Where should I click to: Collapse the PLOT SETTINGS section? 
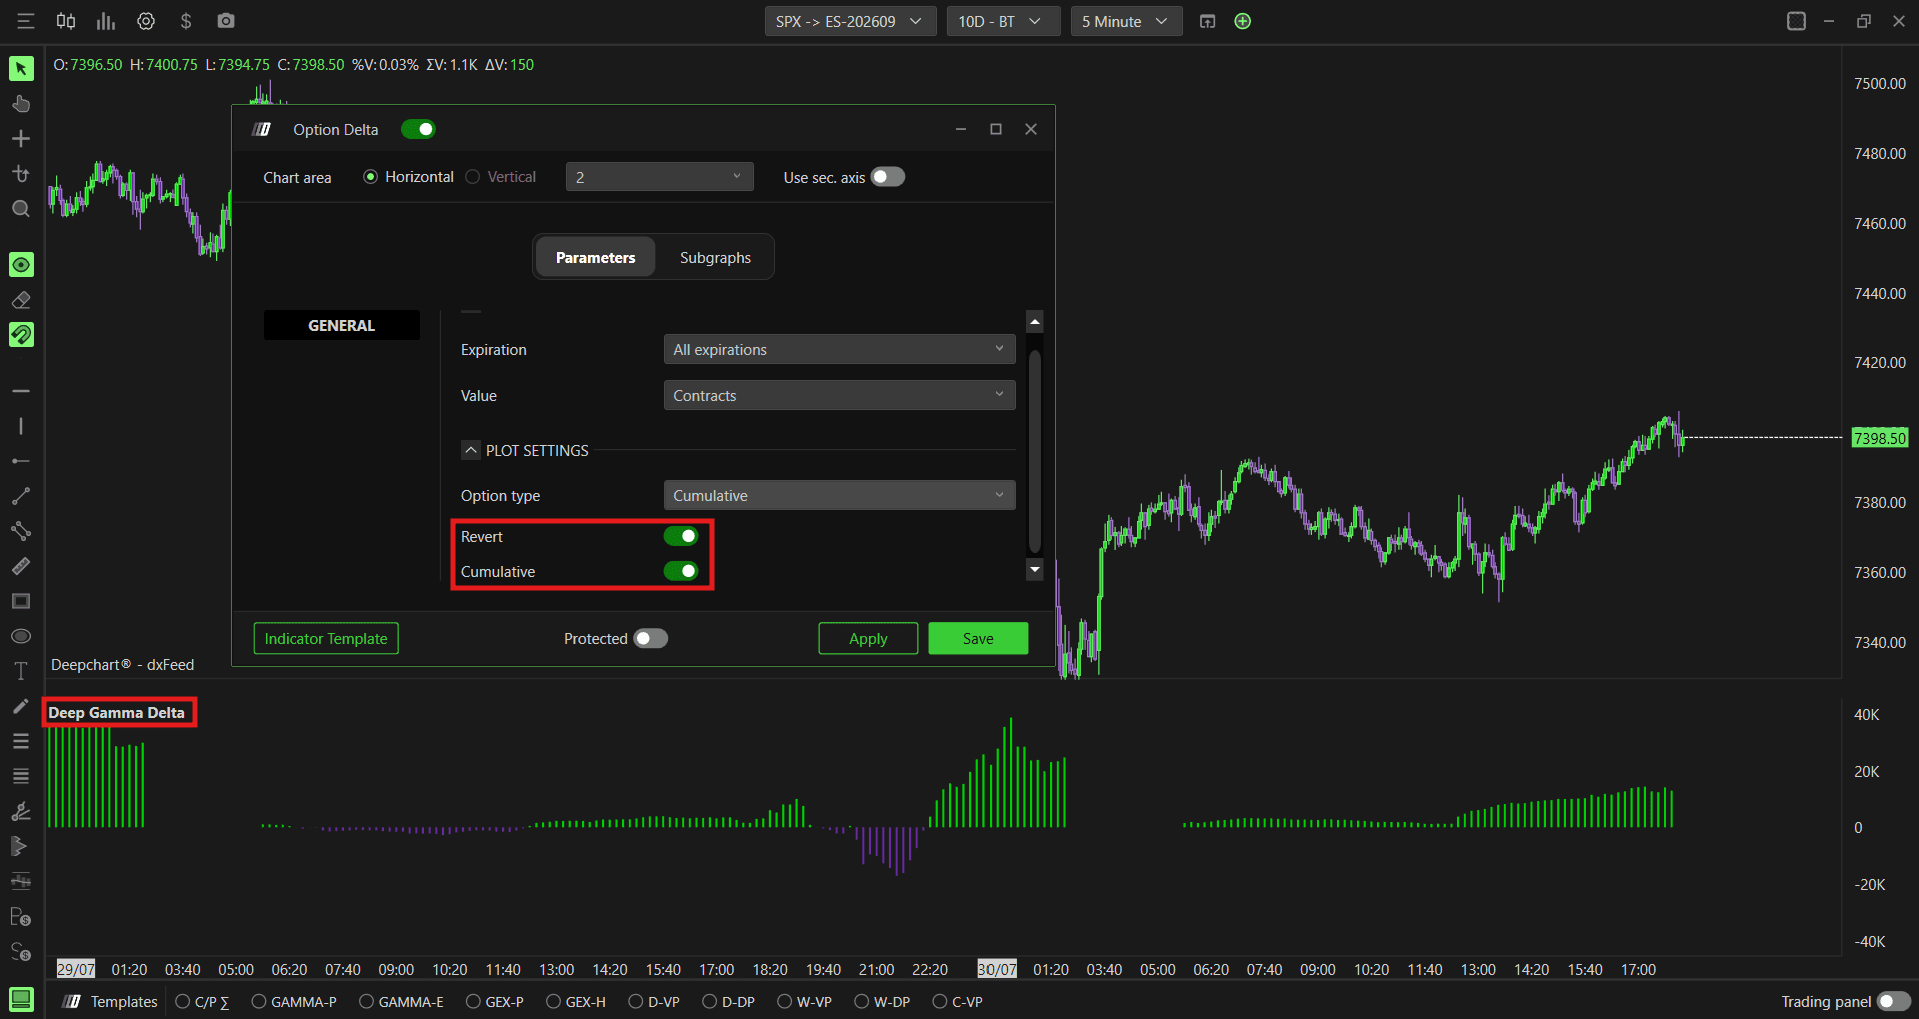(471, 450)
